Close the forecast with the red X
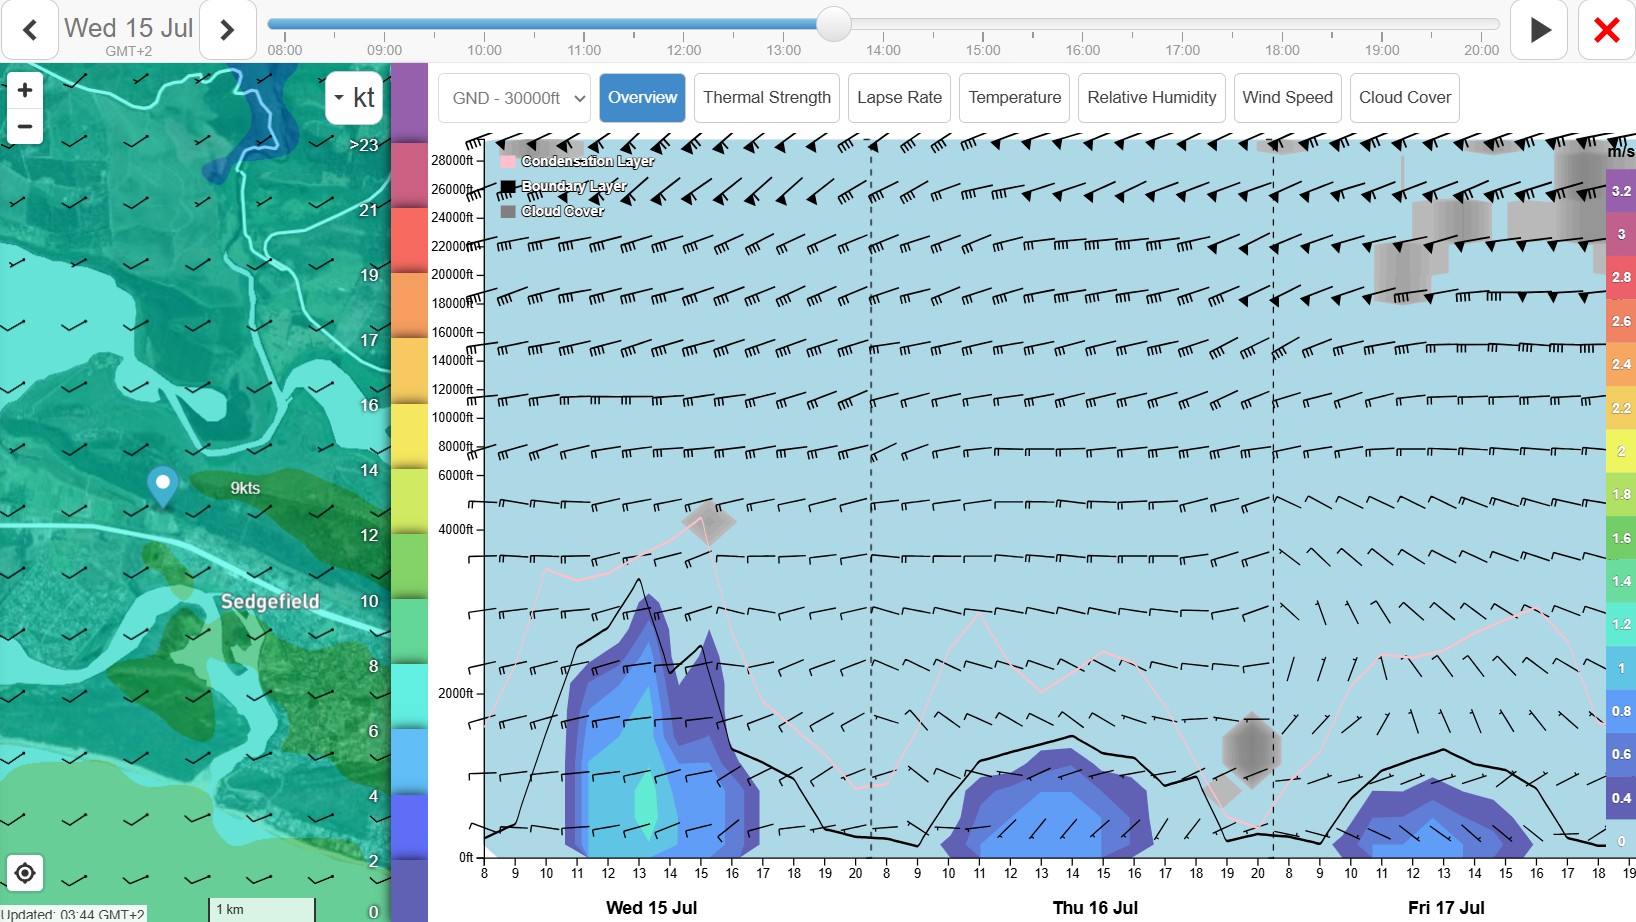The image size is (1636, 922). [x=1606, y=30]
